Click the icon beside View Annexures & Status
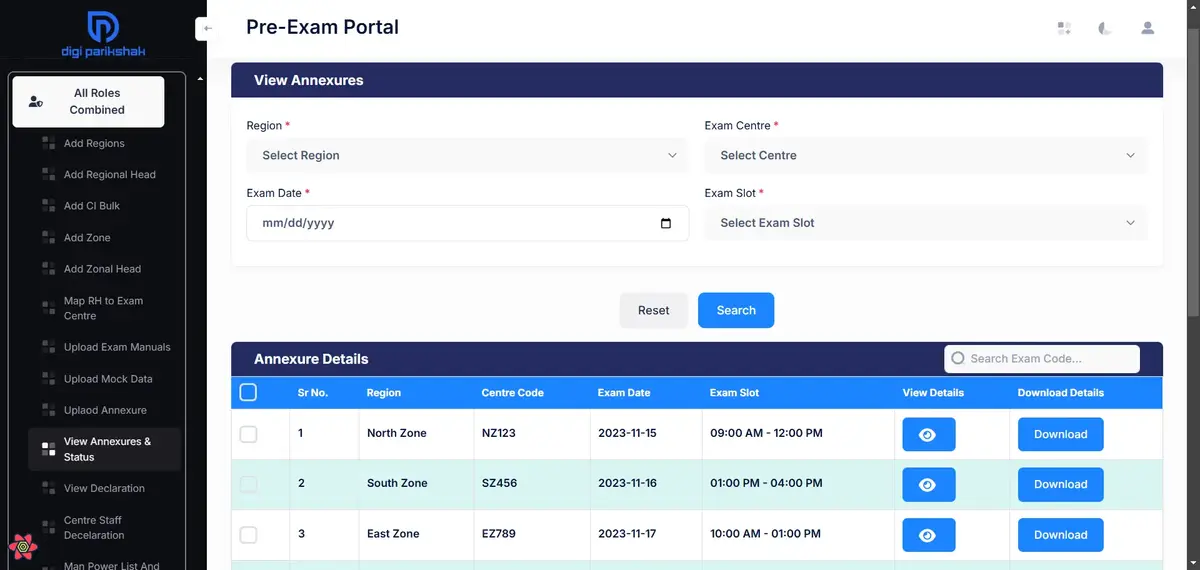Viewport: 1200px width, 570px height. tap(48, 449)
